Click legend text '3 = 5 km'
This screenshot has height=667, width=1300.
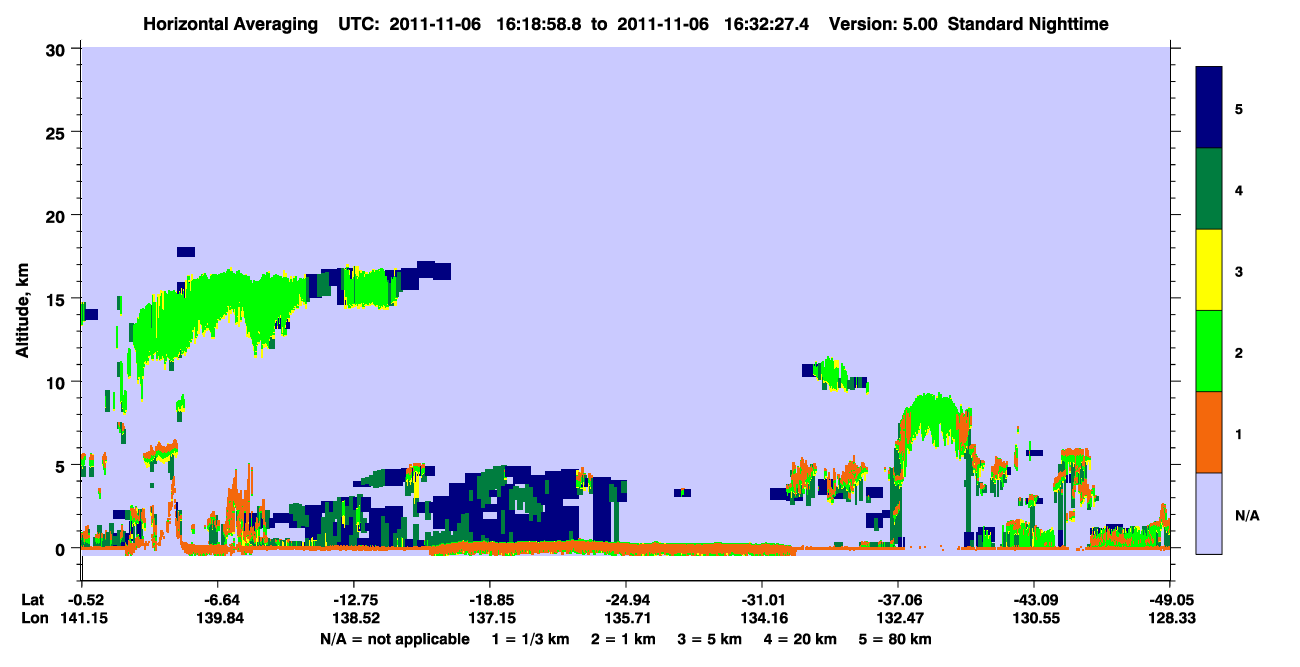point(711,638)
